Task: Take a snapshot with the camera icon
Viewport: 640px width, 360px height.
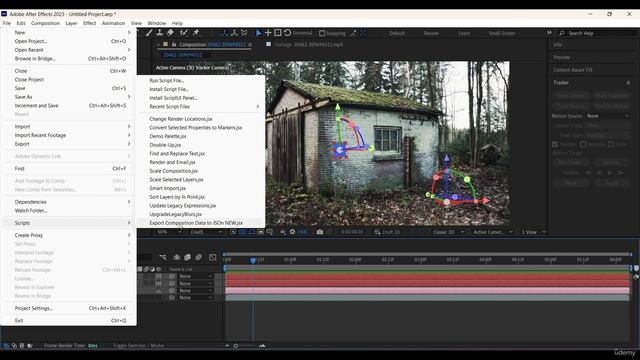Action: 320,232
